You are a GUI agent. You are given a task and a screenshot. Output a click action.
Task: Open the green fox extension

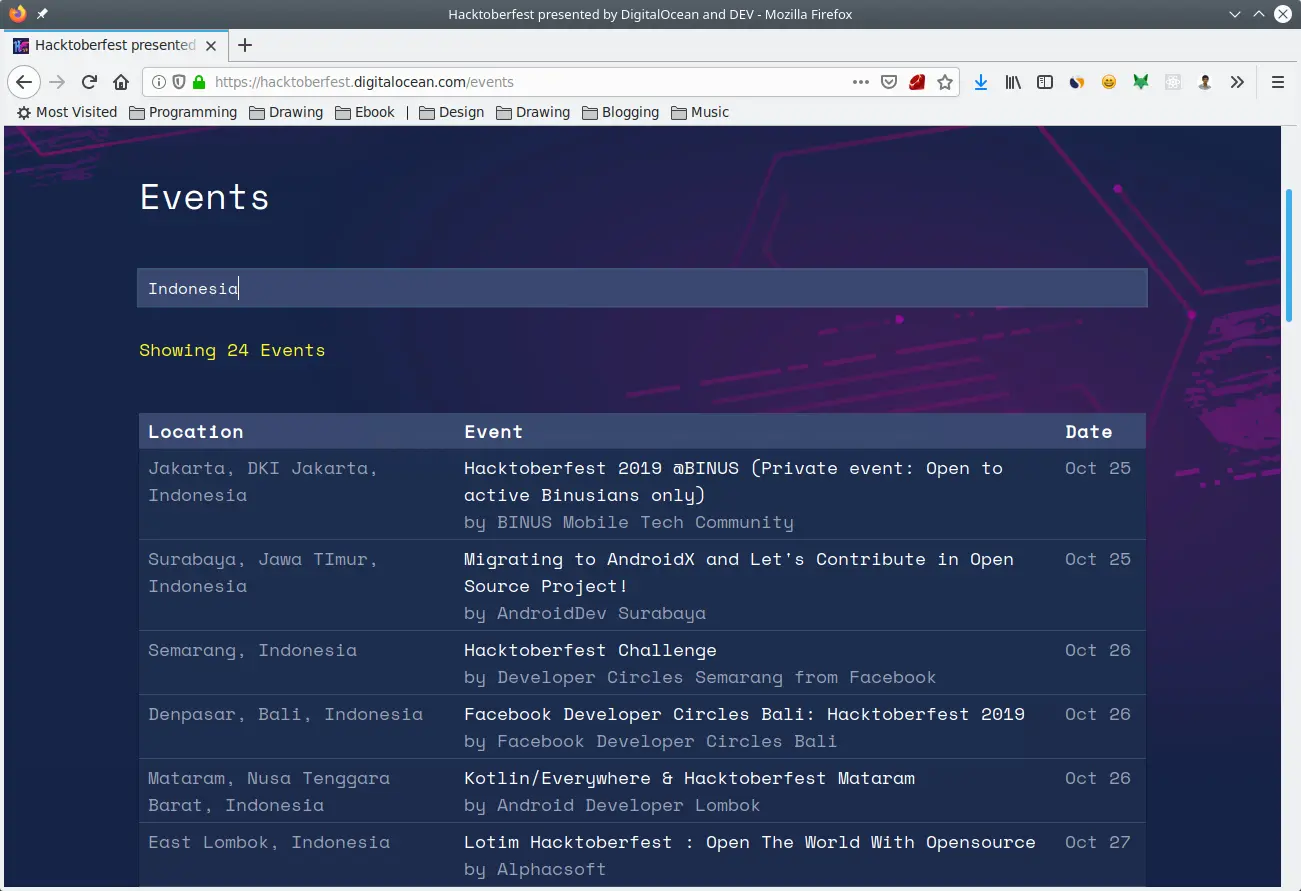pos(1141,82)
